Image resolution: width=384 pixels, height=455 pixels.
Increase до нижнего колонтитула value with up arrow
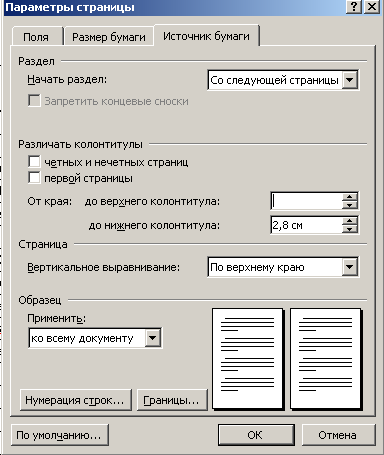pyautogui.click(x=350, y=221)
